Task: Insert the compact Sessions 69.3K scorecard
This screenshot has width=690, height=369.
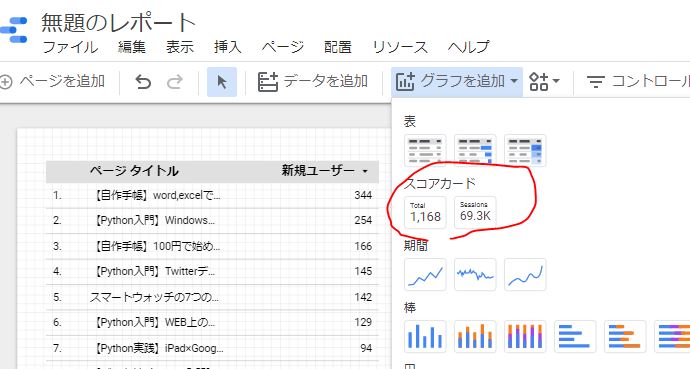Action: pos(475,212)
